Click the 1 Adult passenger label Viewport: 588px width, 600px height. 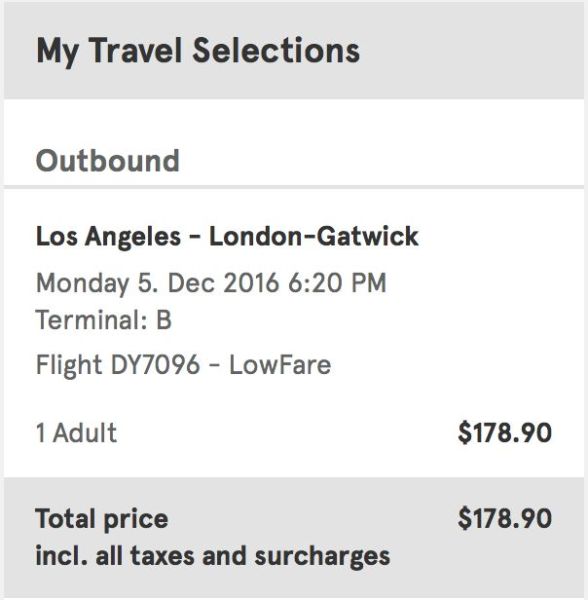pyautogui.click(x=76, y=433)
